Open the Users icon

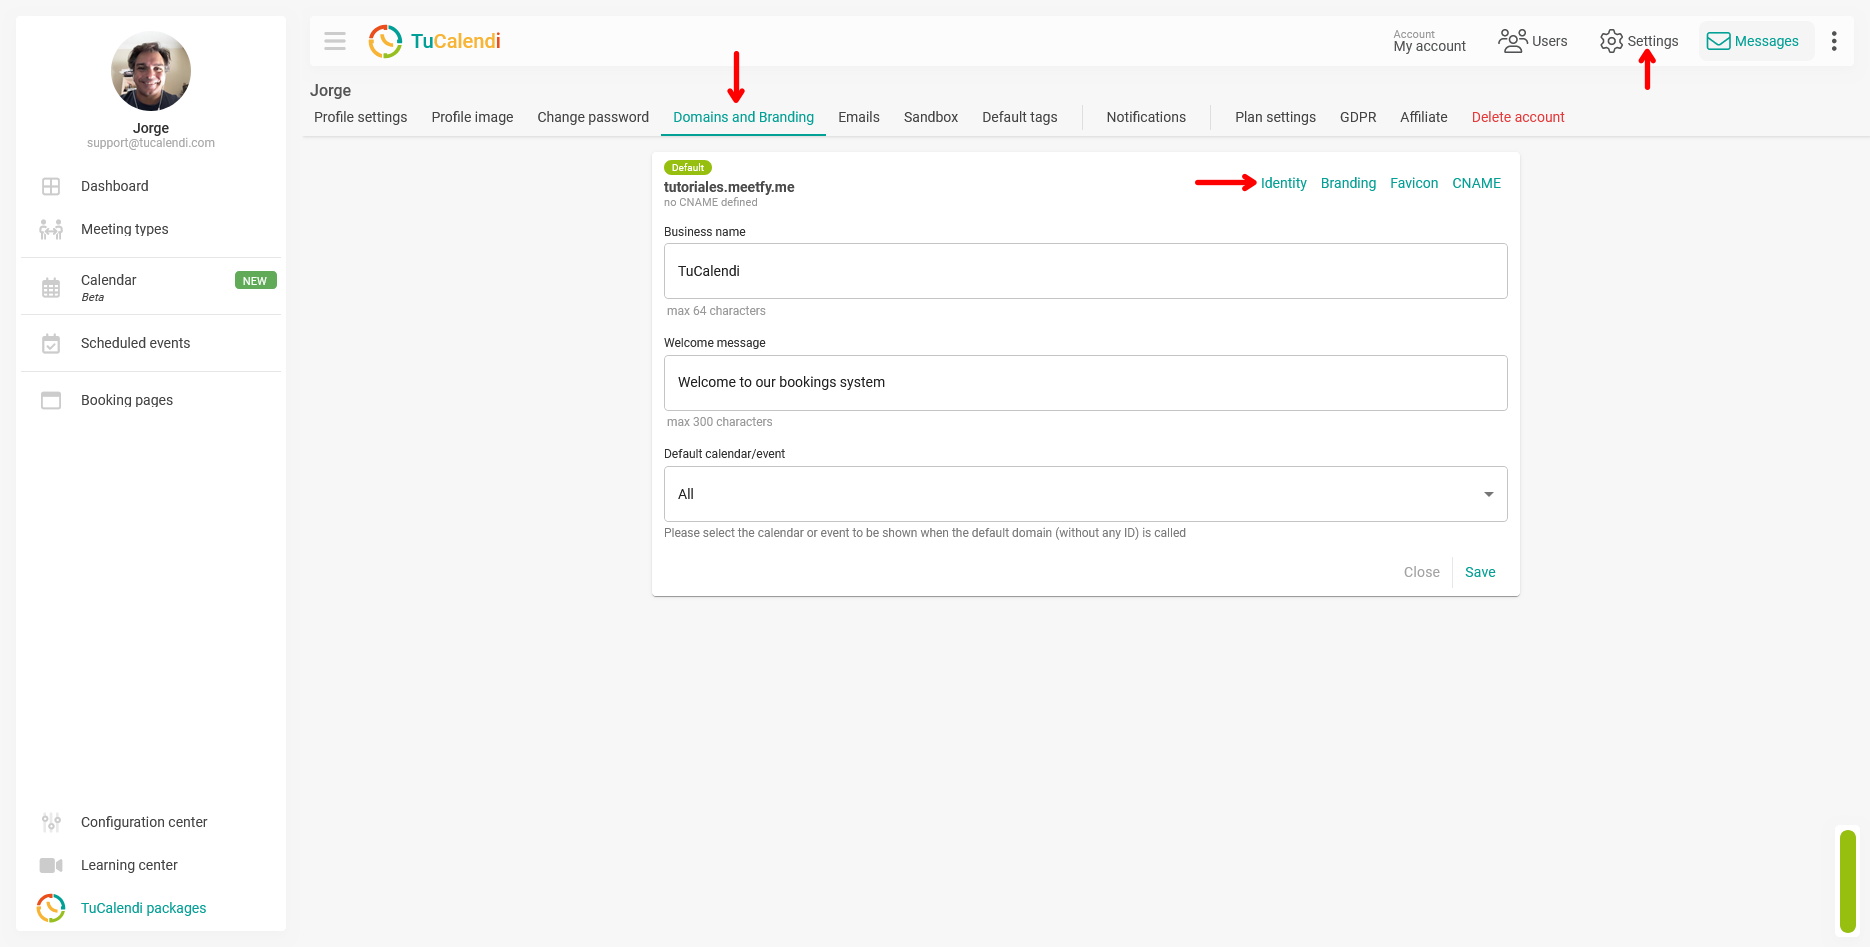(1512, 41)
